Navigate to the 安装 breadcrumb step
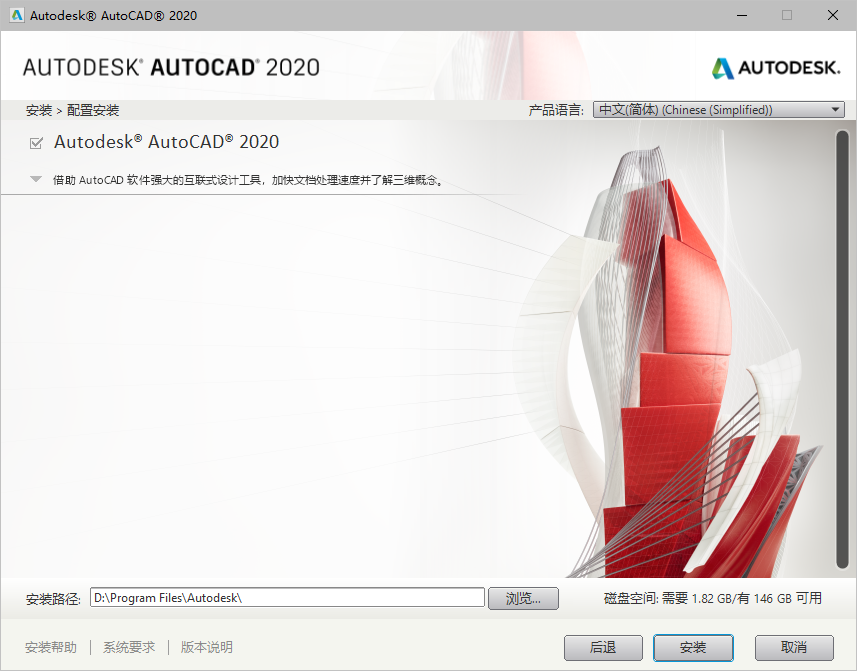The image size is (857, 671). [x=38, y=109]
